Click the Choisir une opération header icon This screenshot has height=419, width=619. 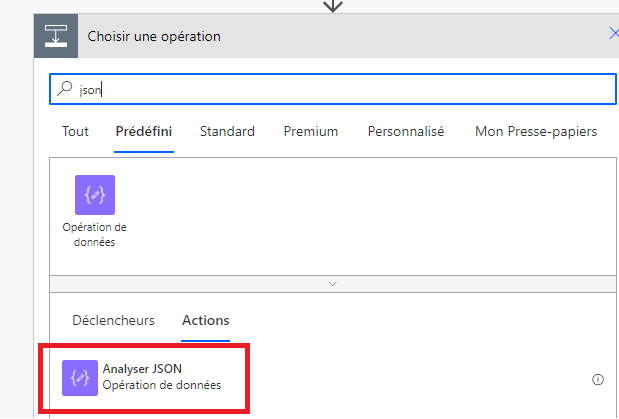point(53,36)
